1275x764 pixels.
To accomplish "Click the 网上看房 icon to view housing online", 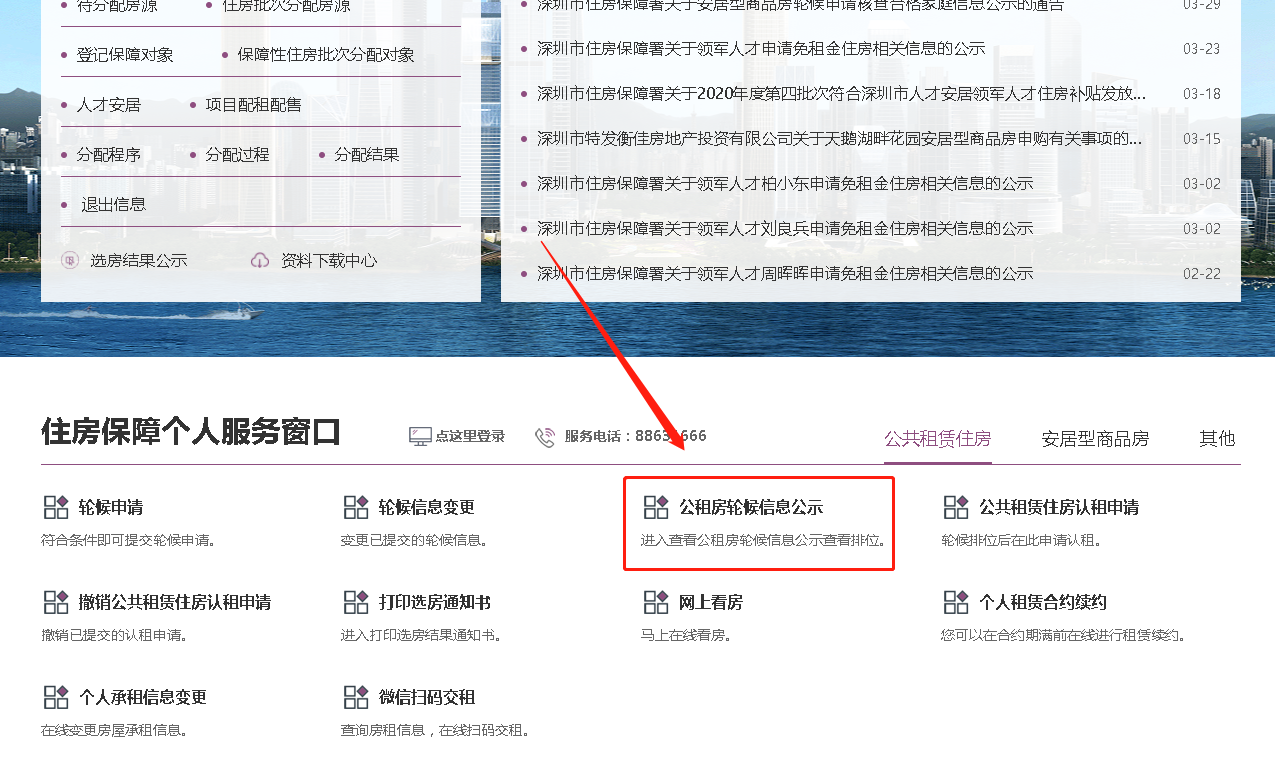I will coord(657,601).
